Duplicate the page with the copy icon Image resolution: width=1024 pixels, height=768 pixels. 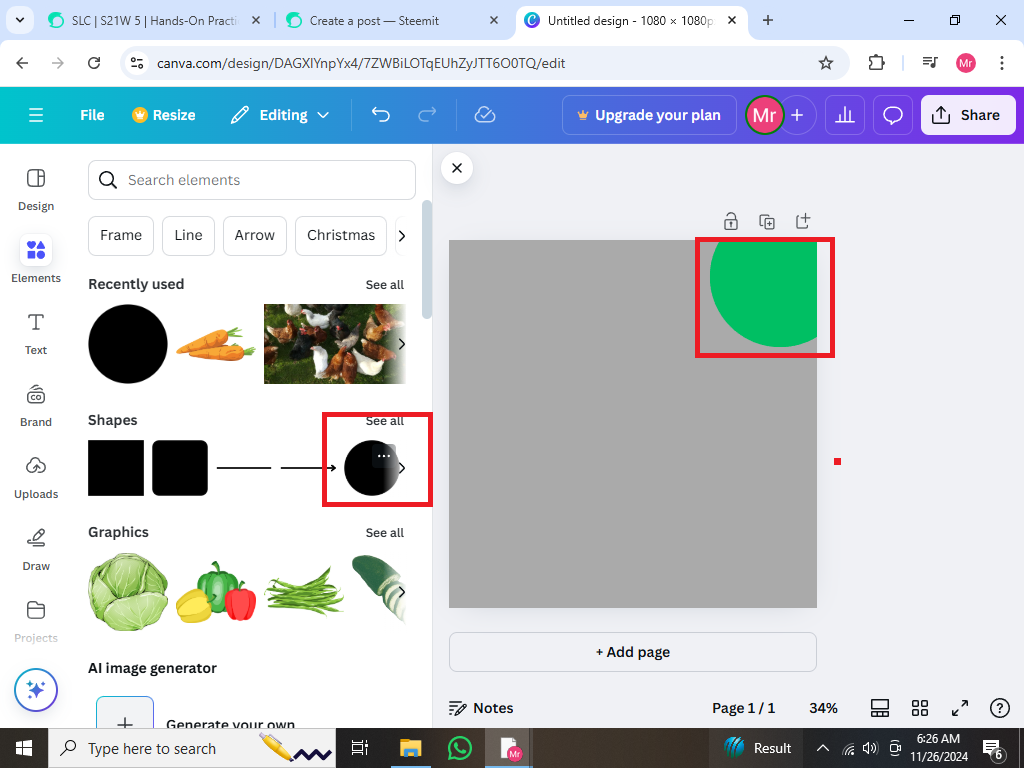coord(767,221)
